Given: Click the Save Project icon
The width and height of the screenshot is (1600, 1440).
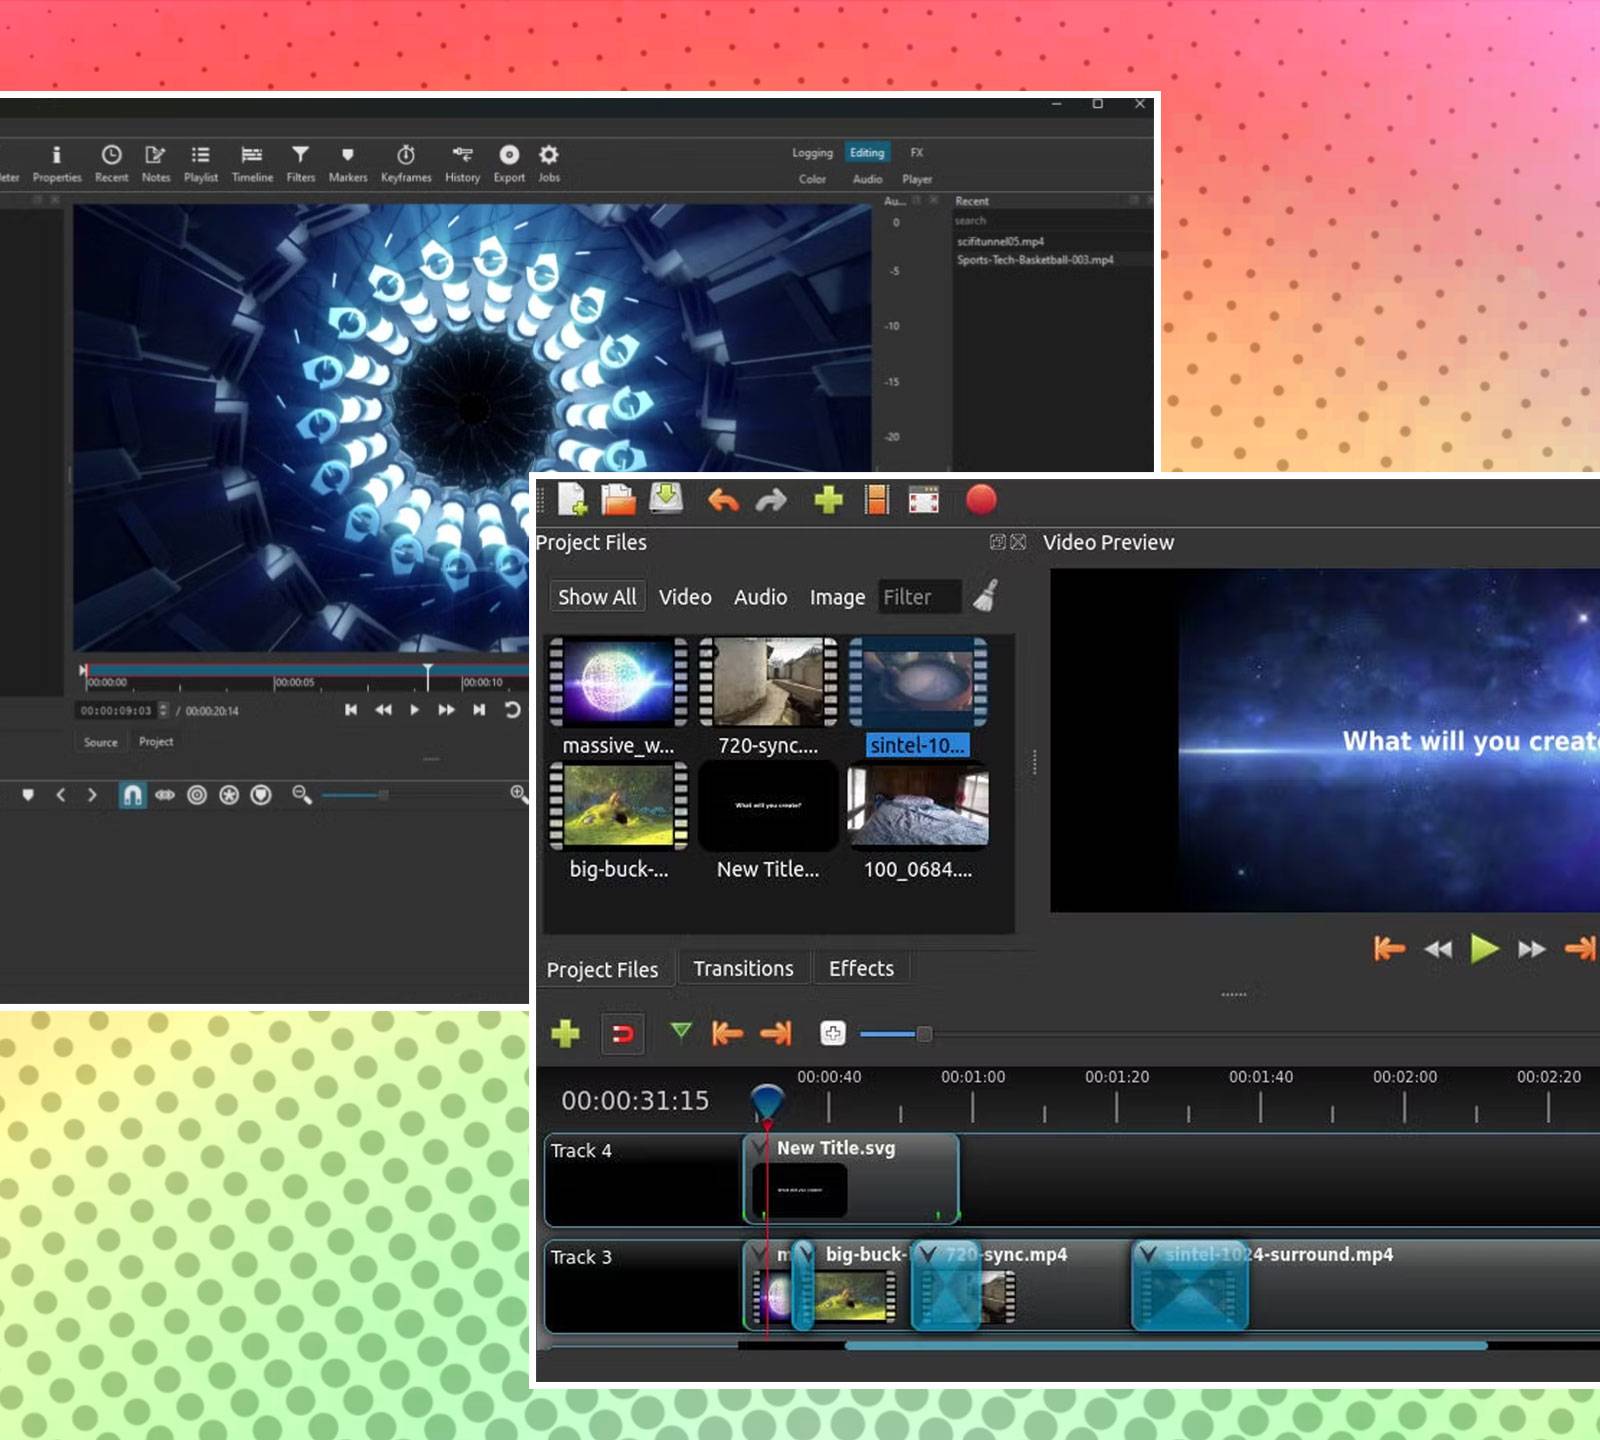Looking at the screenshot, I should [x=666, y=499].
